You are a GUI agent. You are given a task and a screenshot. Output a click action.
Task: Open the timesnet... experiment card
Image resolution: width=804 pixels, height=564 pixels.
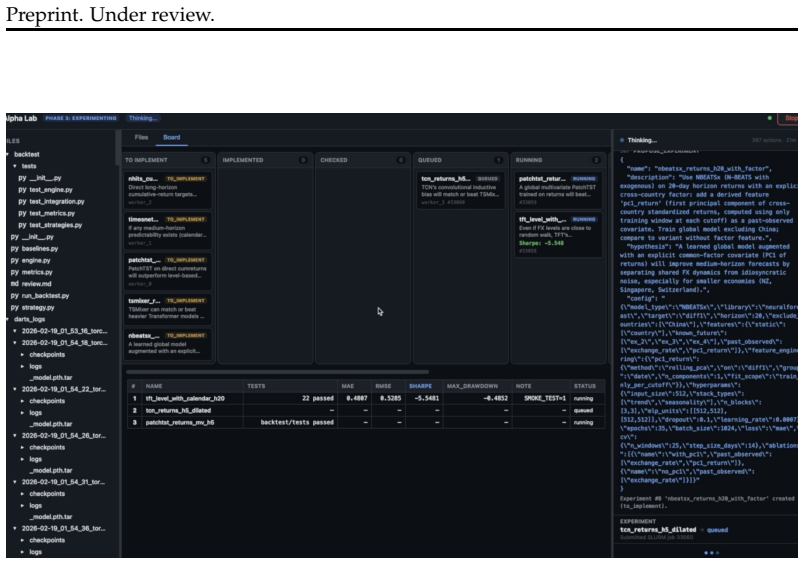[x=168, y=231]
